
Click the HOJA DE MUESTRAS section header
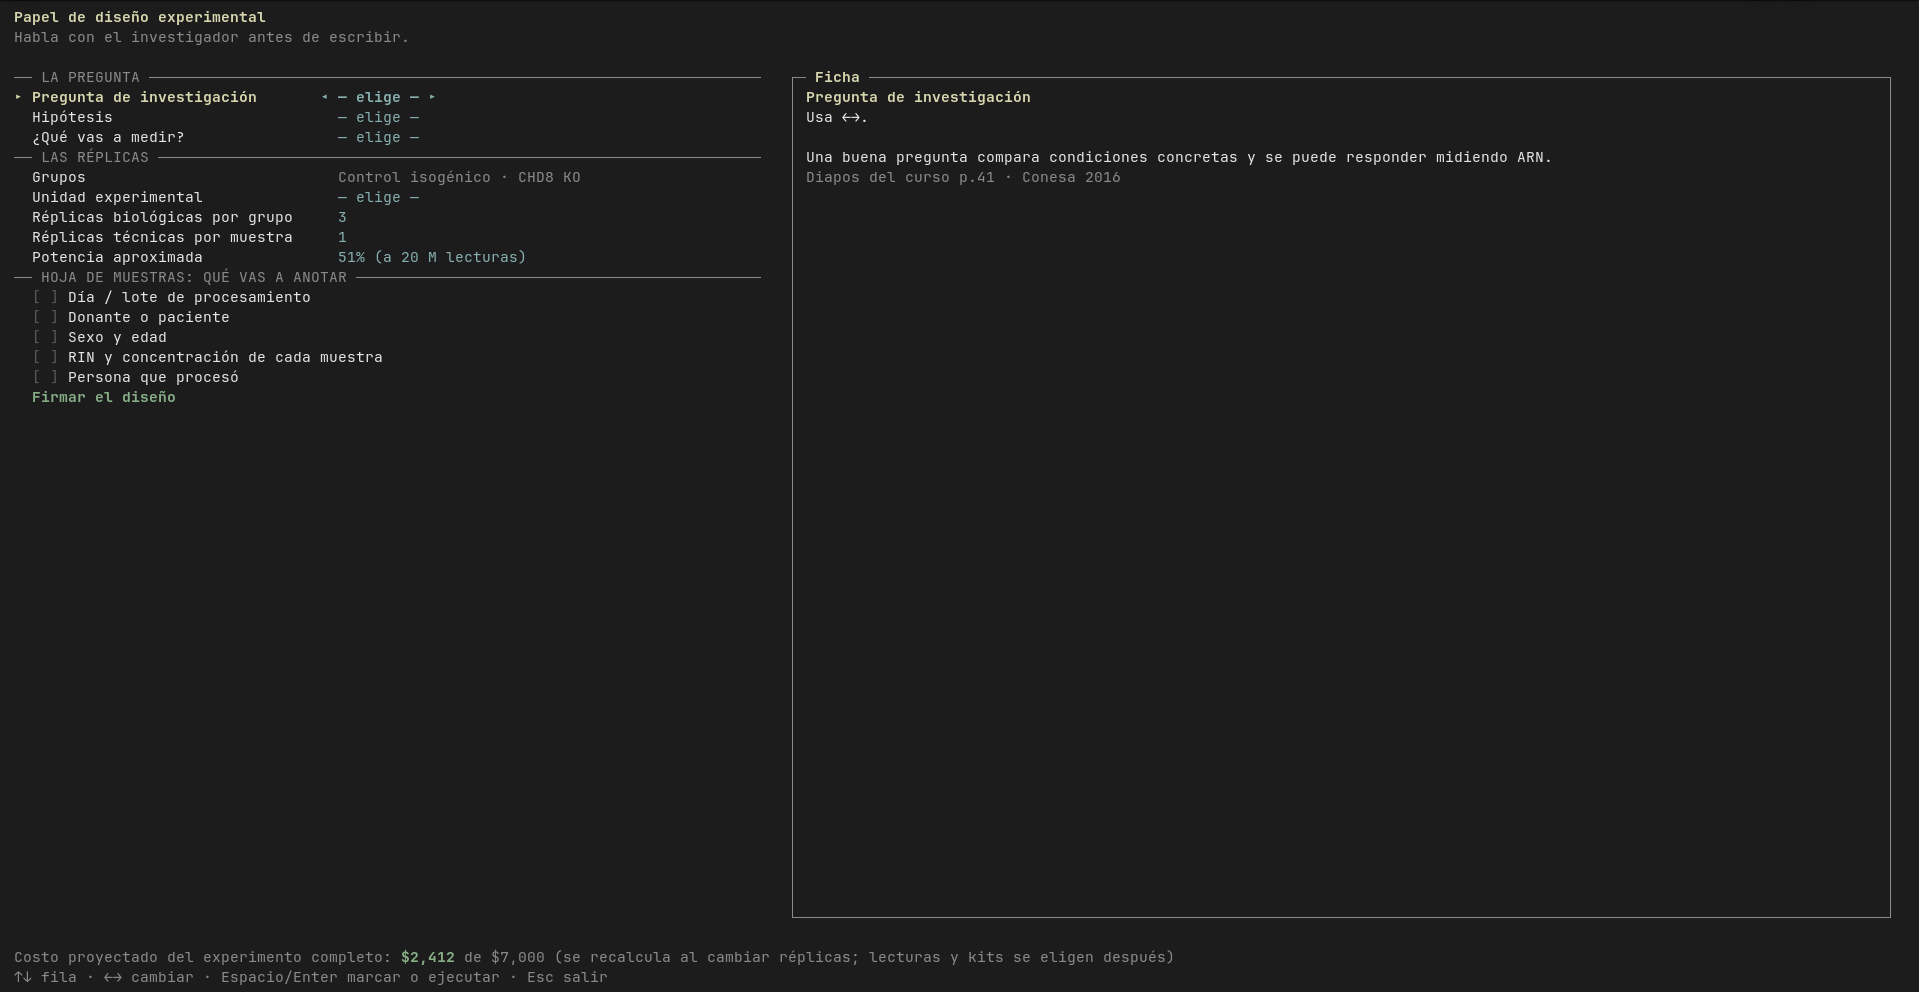pos(194,277)
